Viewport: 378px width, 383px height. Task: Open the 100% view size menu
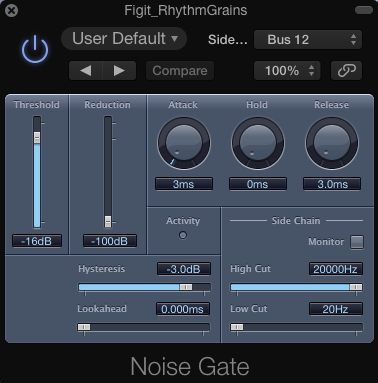coord(287,70)
